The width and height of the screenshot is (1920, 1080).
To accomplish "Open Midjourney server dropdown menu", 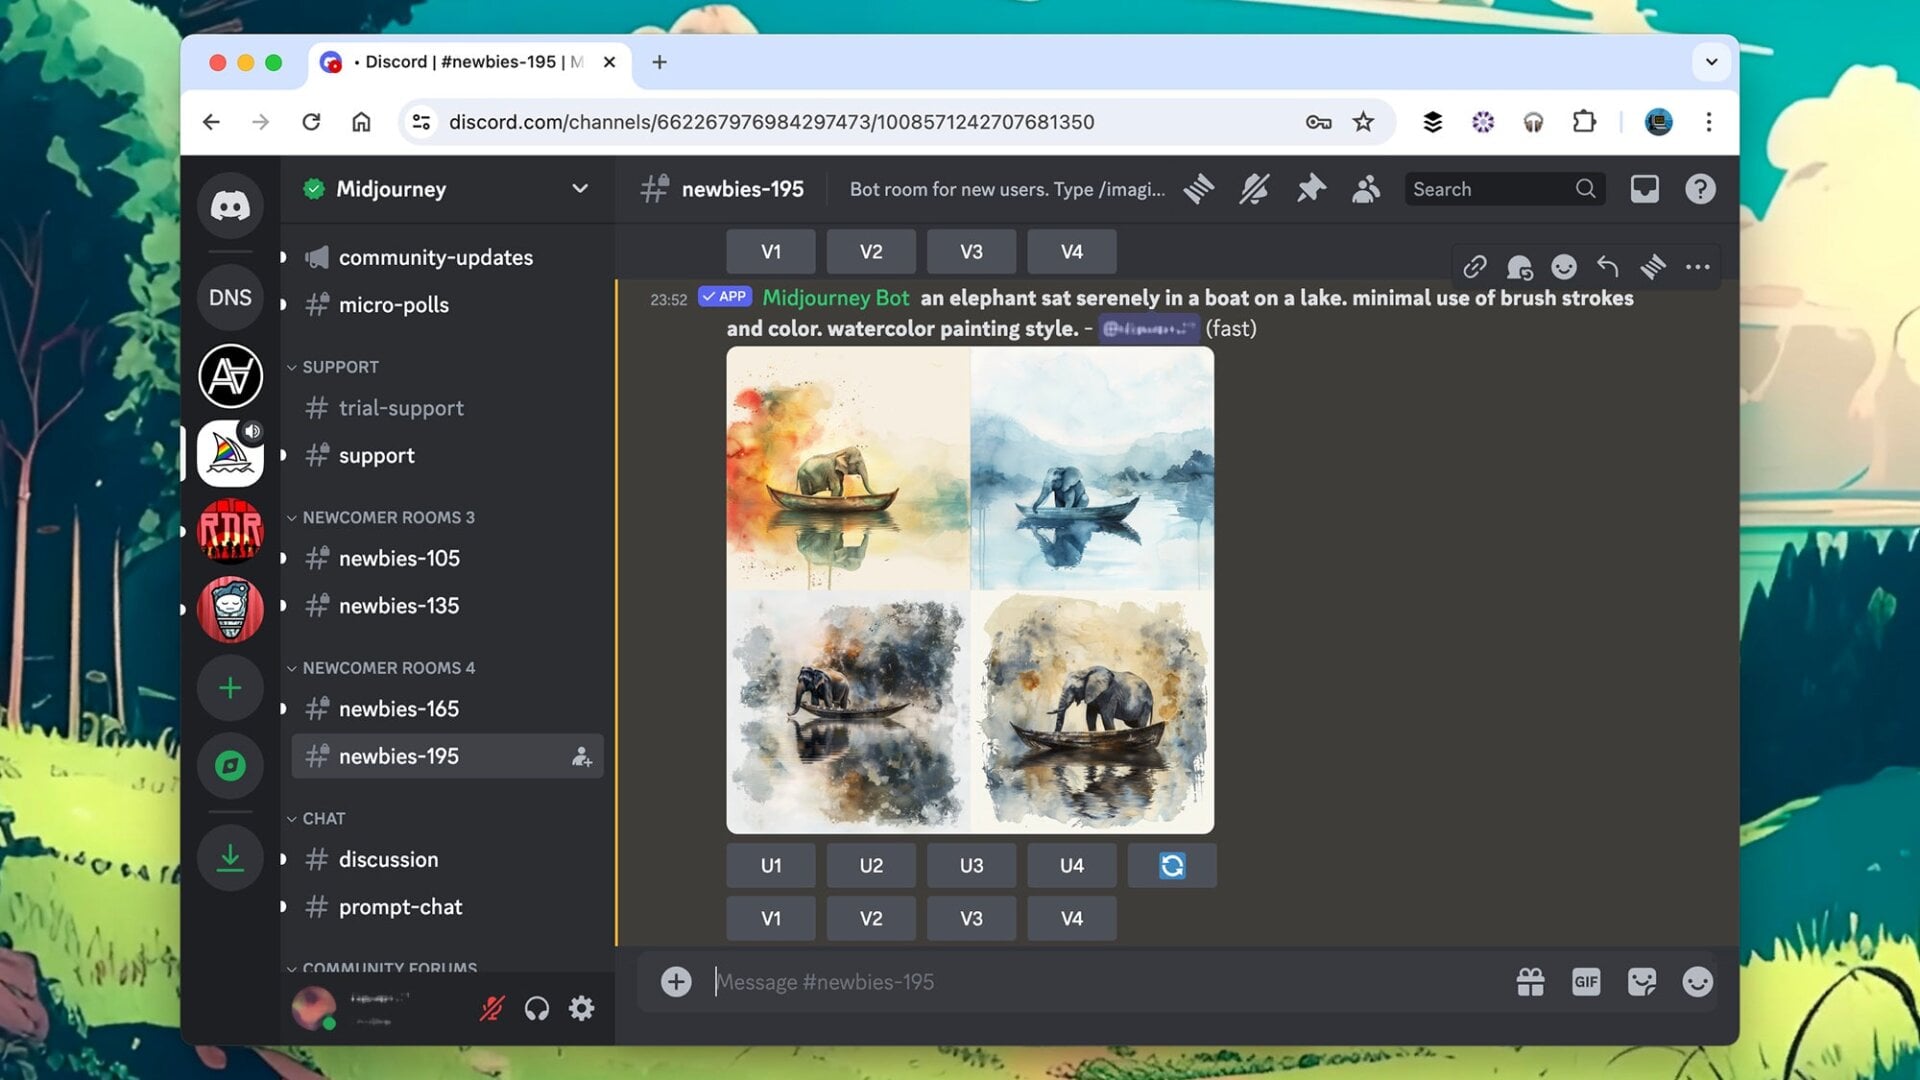I will tap(579, 189).
